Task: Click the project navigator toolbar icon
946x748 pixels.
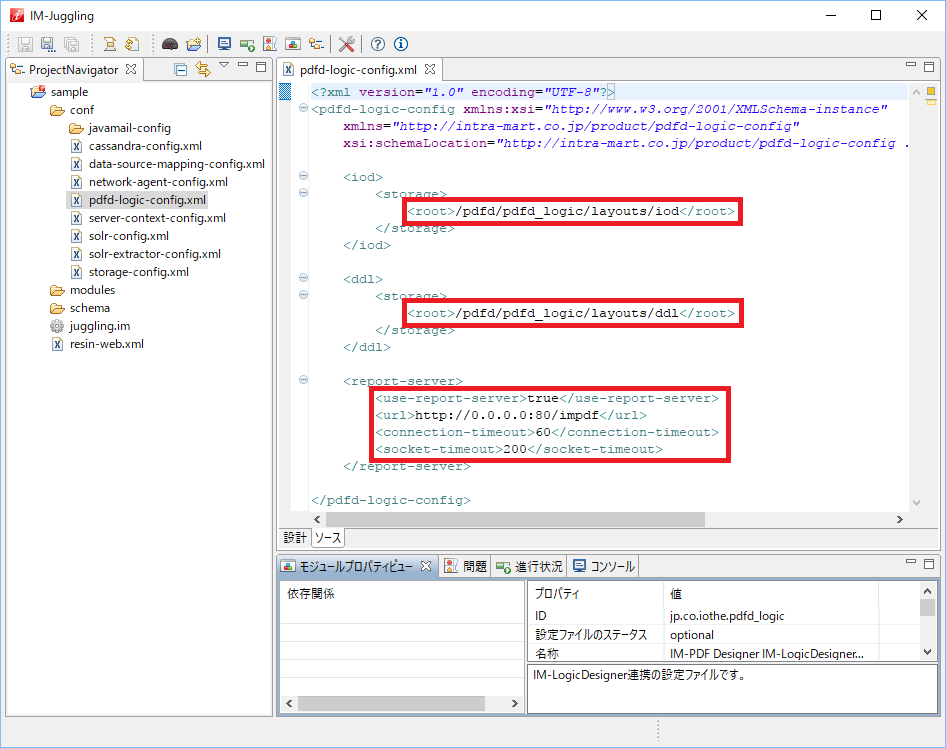Action: pyautogui.click(x=316, y=44)
